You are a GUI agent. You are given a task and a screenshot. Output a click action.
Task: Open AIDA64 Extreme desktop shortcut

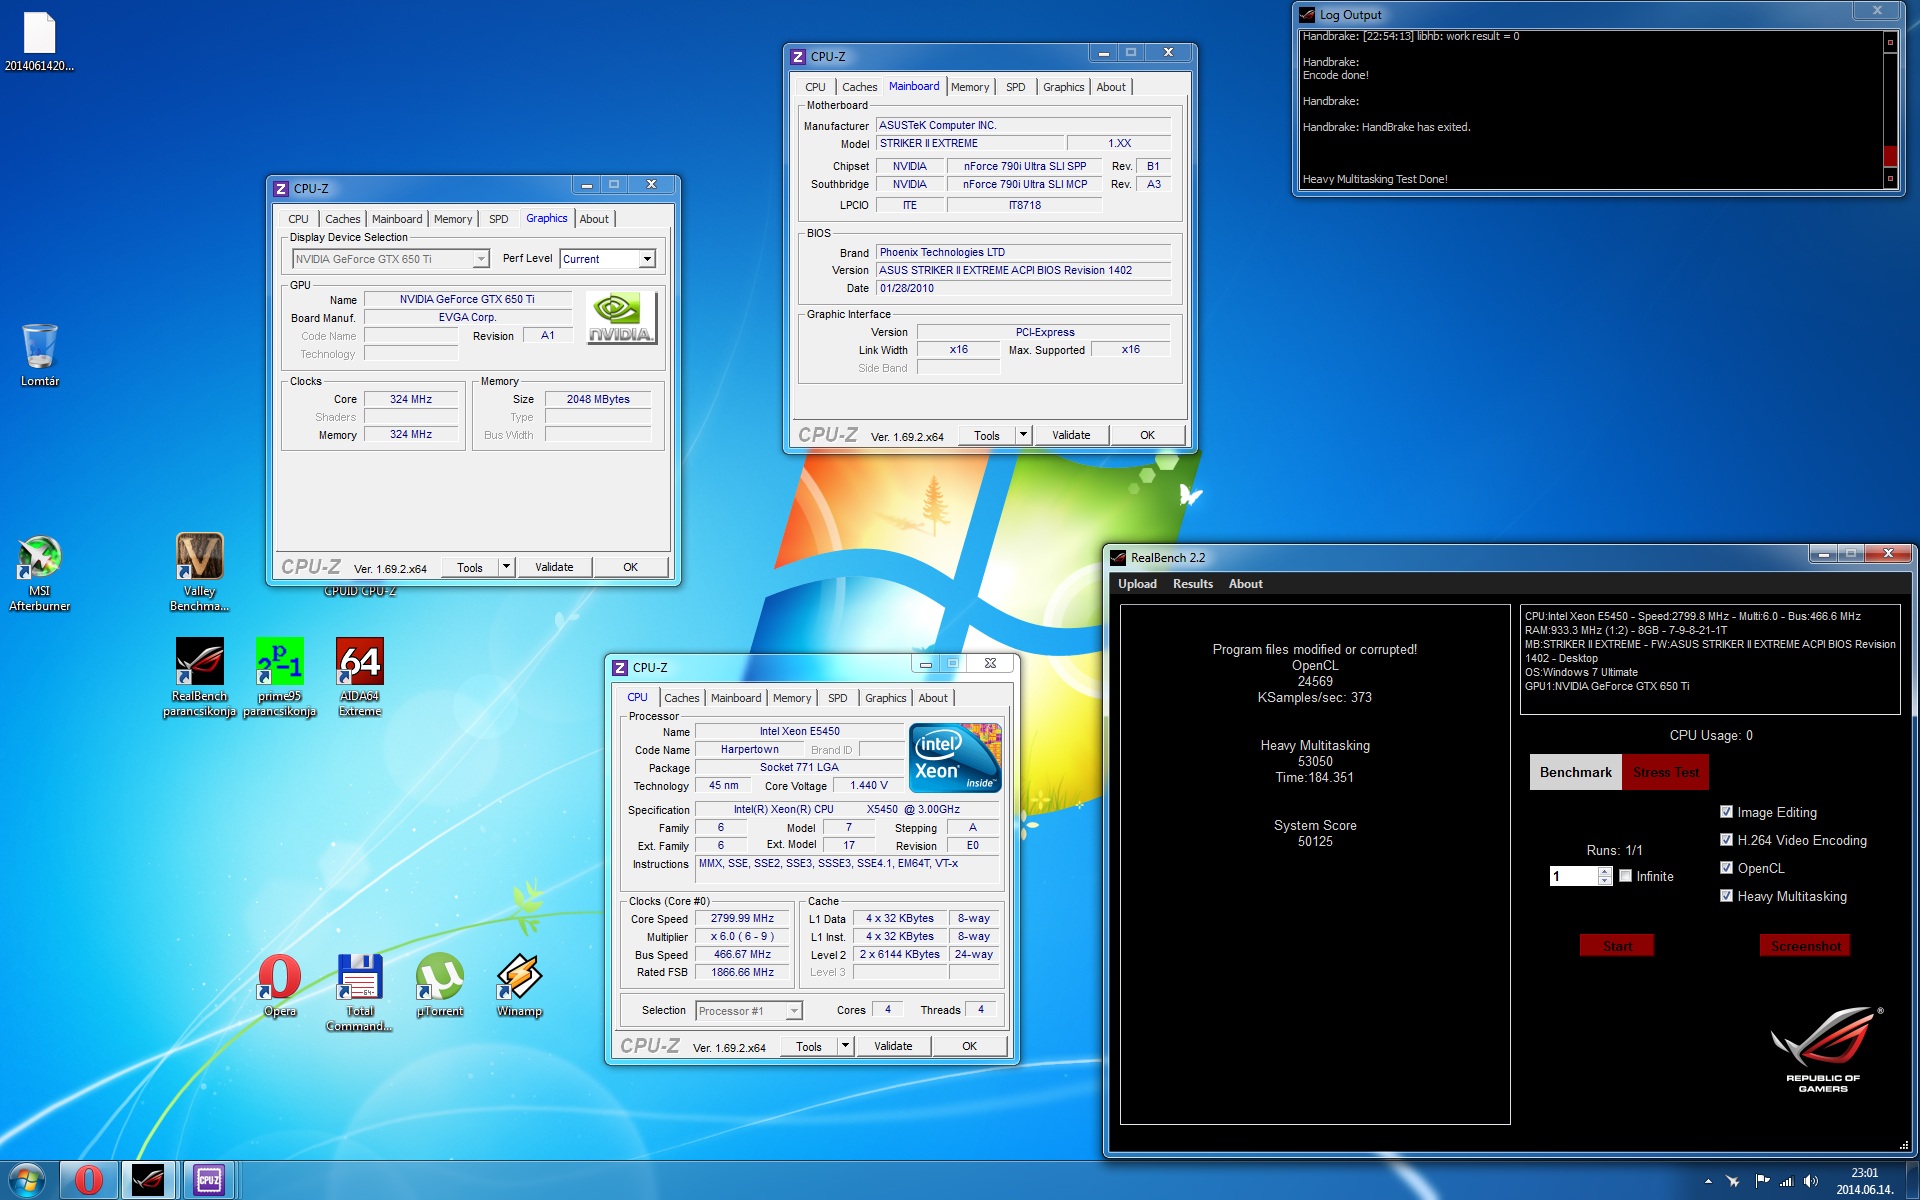coord(359,677)
